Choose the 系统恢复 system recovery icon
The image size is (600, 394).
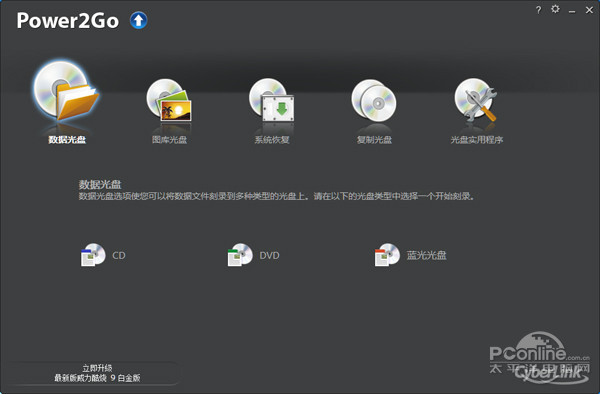point(272,100)
